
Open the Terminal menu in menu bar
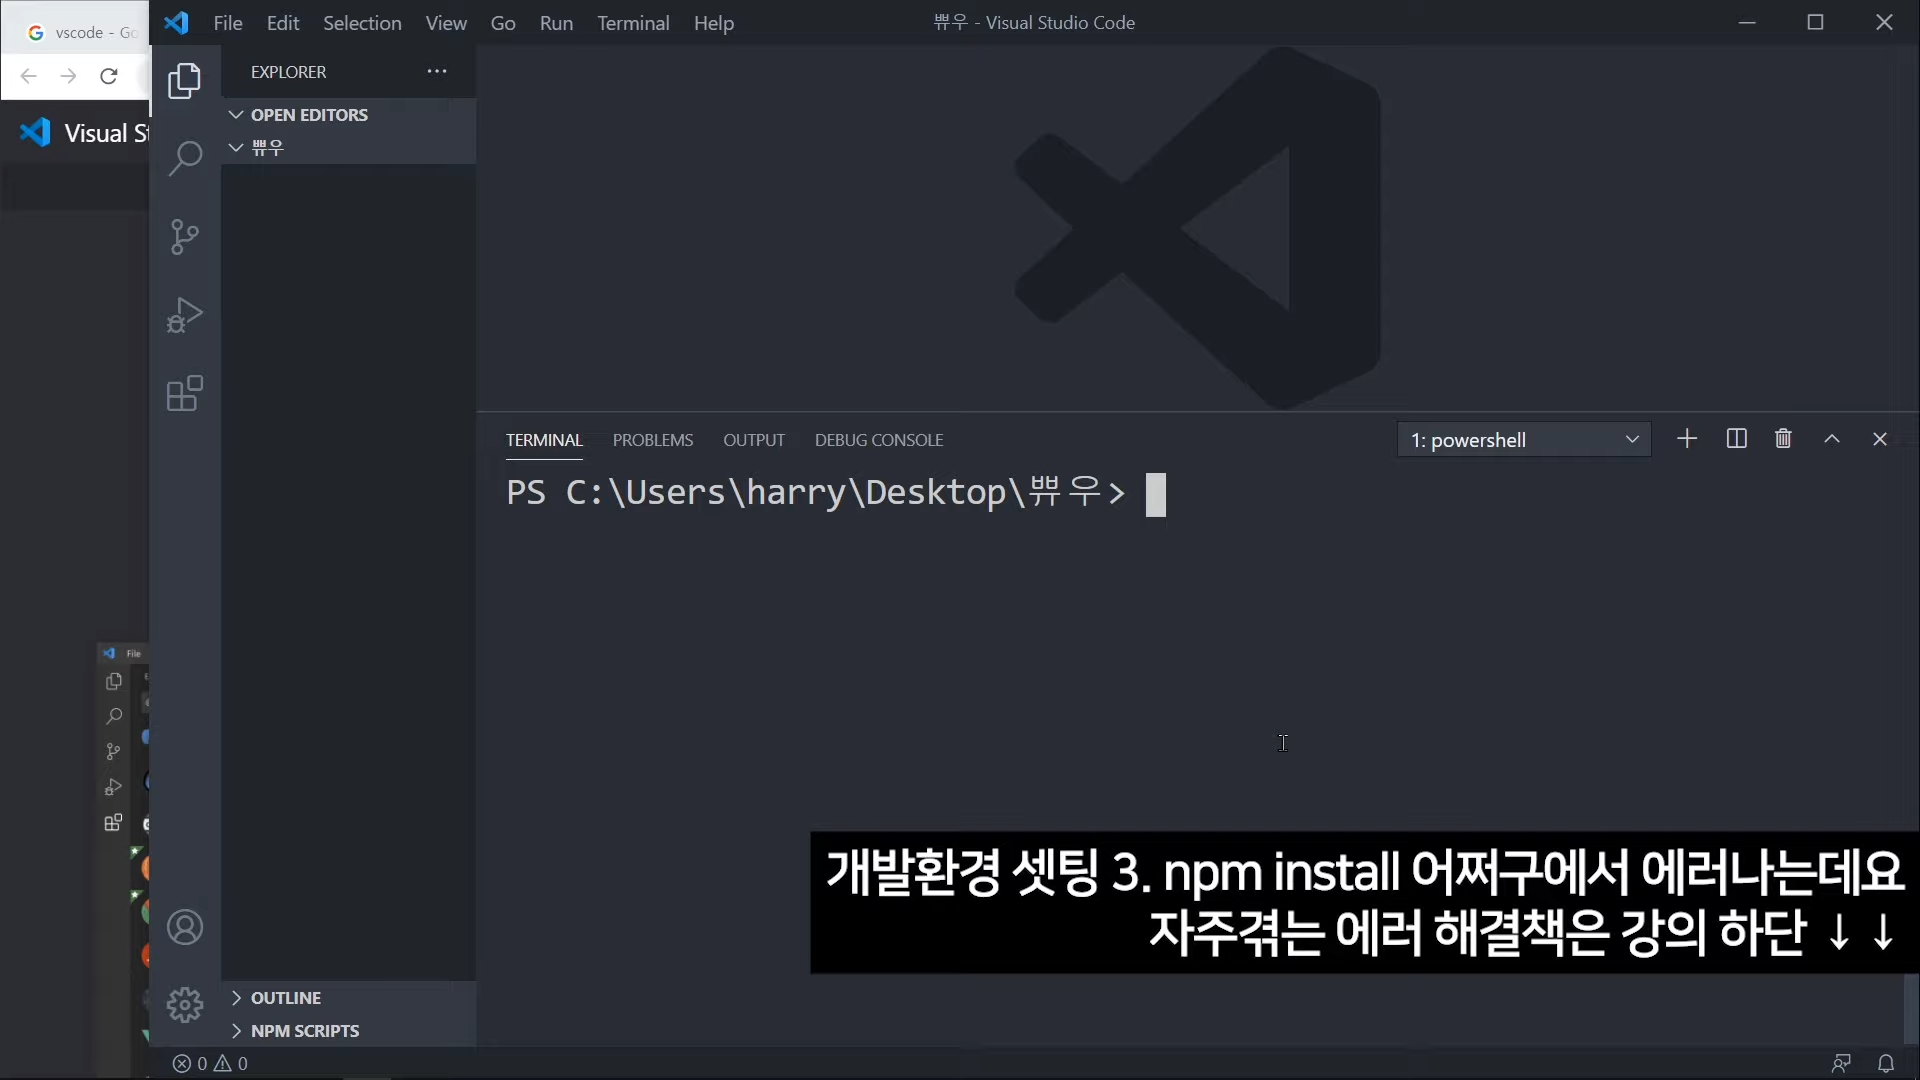[x=633, y=23]
